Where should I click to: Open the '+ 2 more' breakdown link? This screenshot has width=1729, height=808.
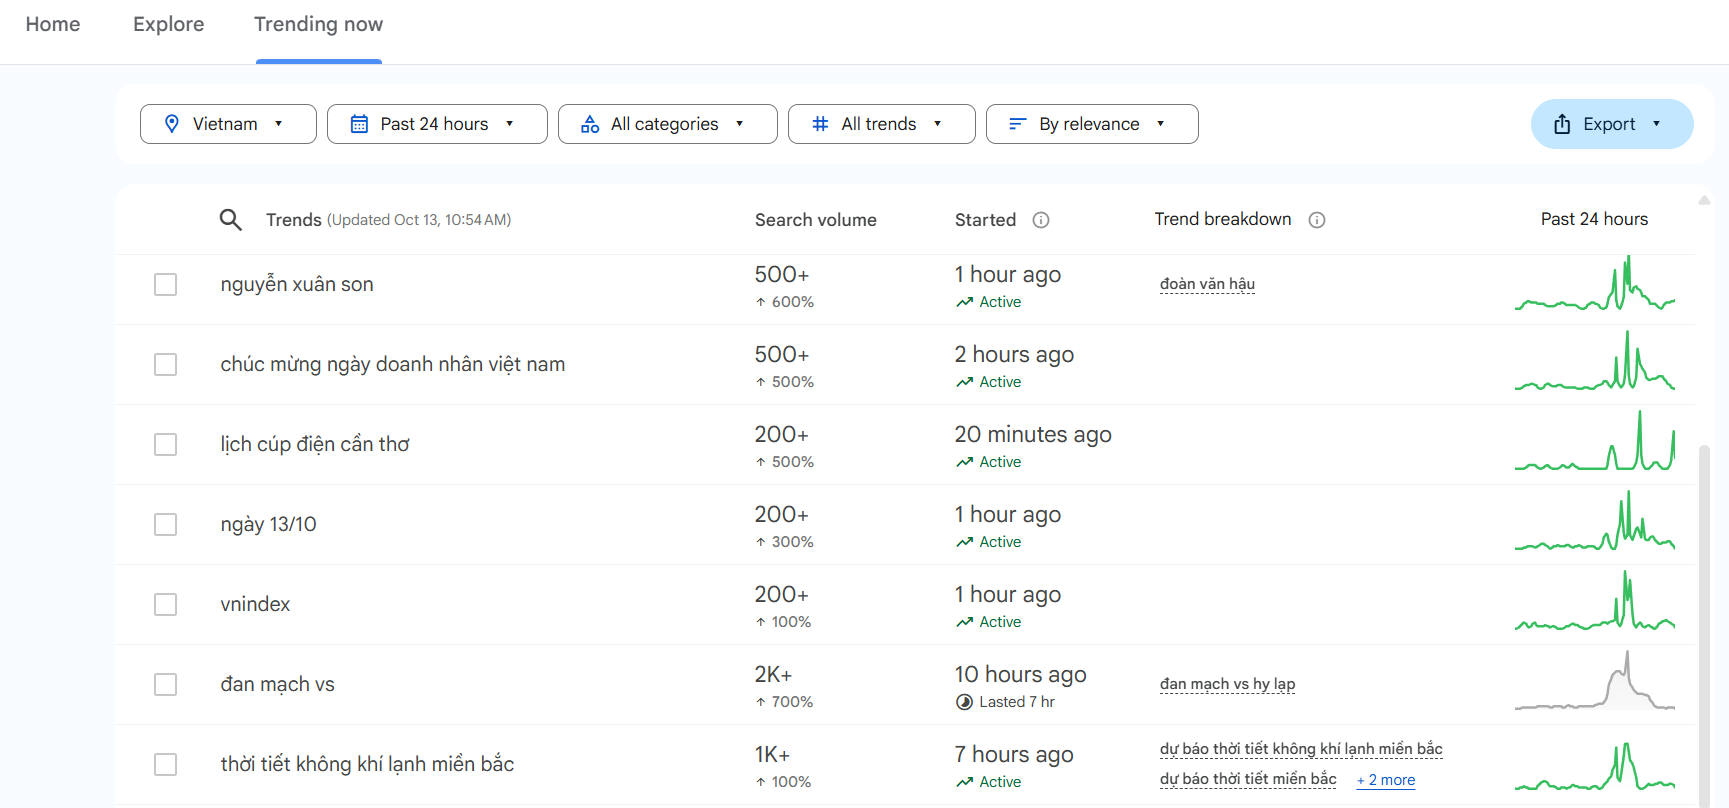point(1386,780)
